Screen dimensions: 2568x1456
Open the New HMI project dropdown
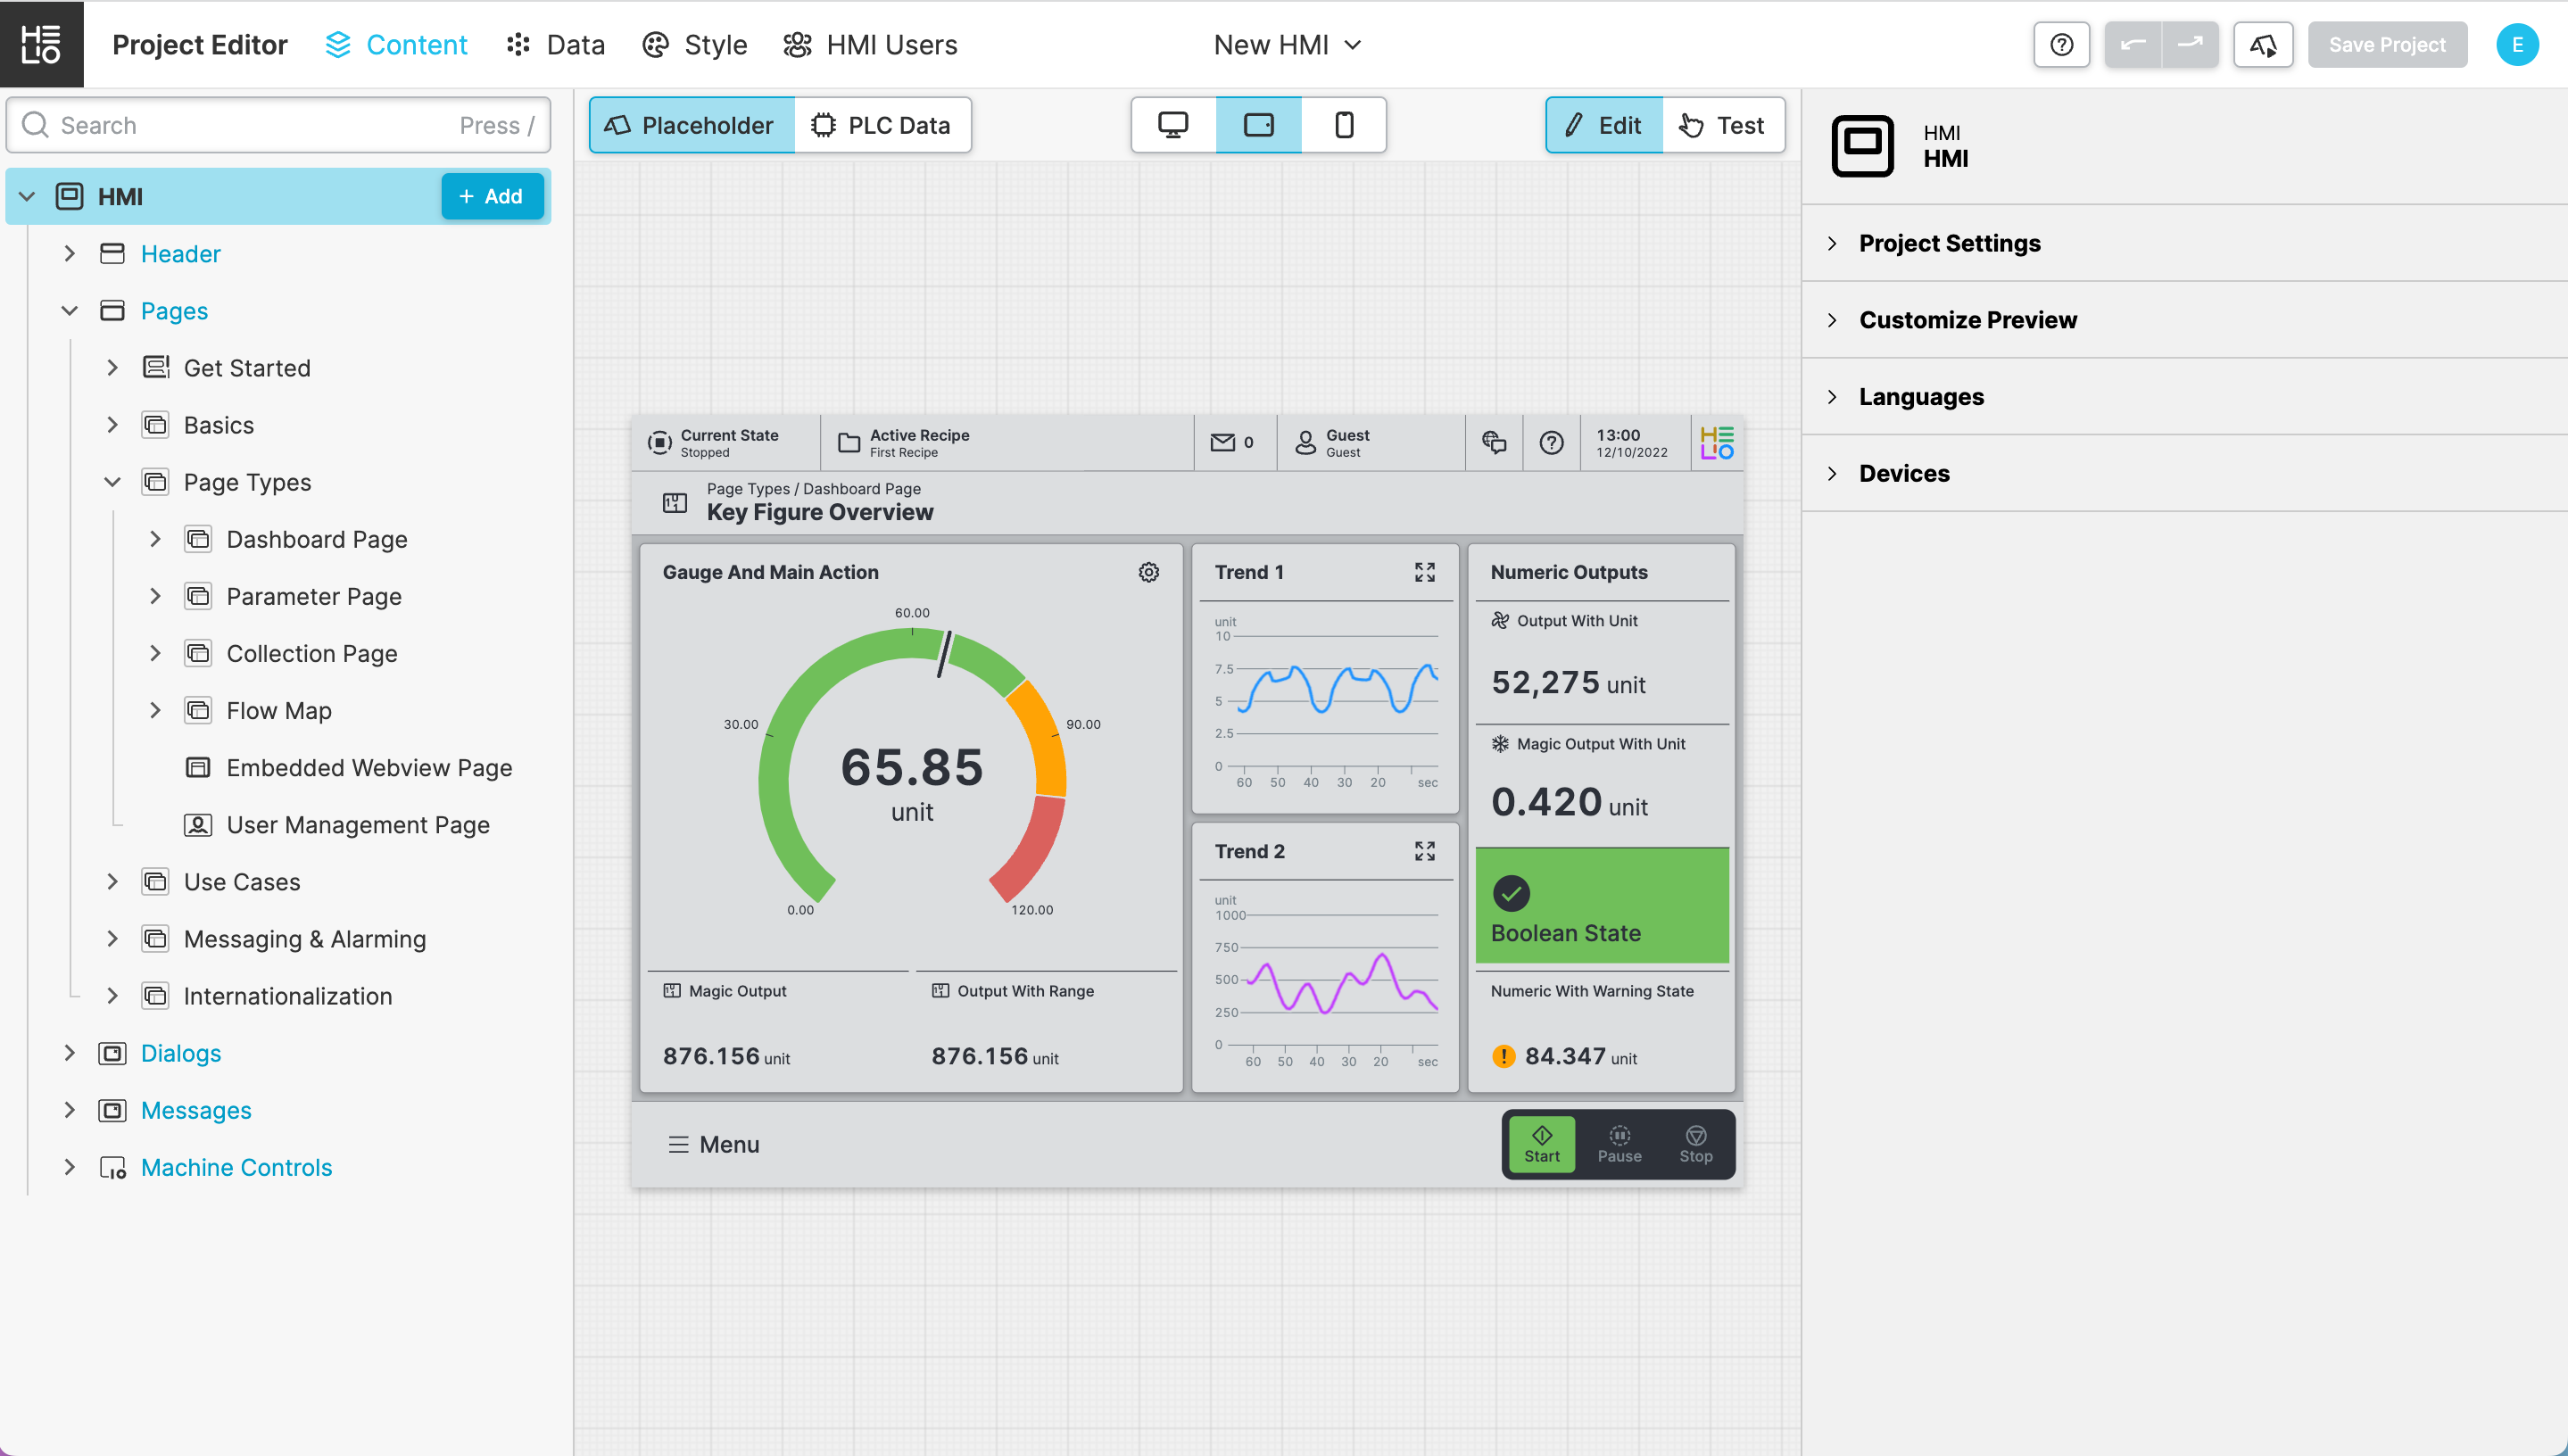coord(1287,45)
